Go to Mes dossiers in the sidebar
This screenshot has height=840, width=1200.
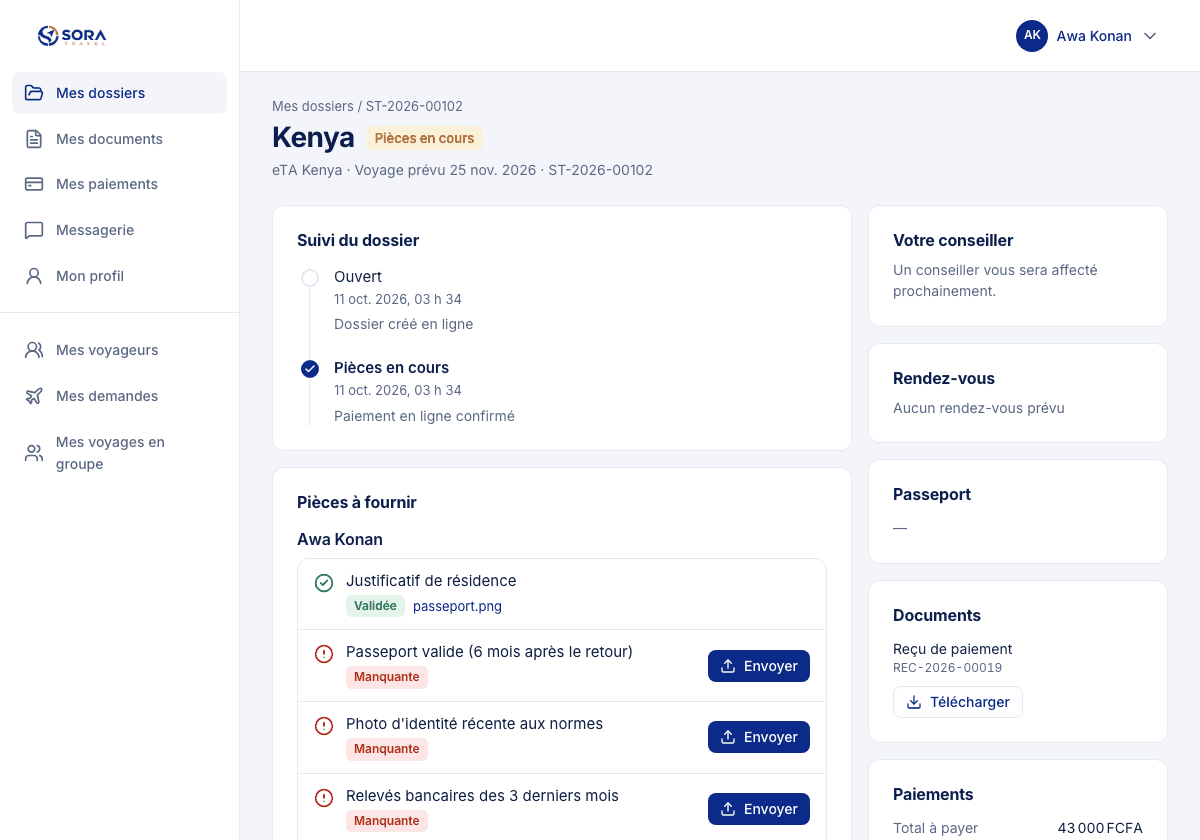click(119, 93)
